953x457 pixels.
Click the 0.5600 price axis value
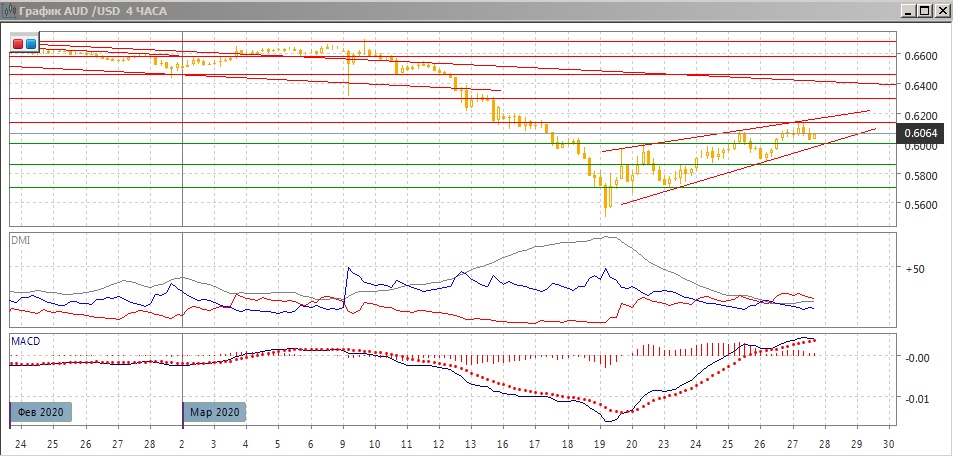coord(920,205)
